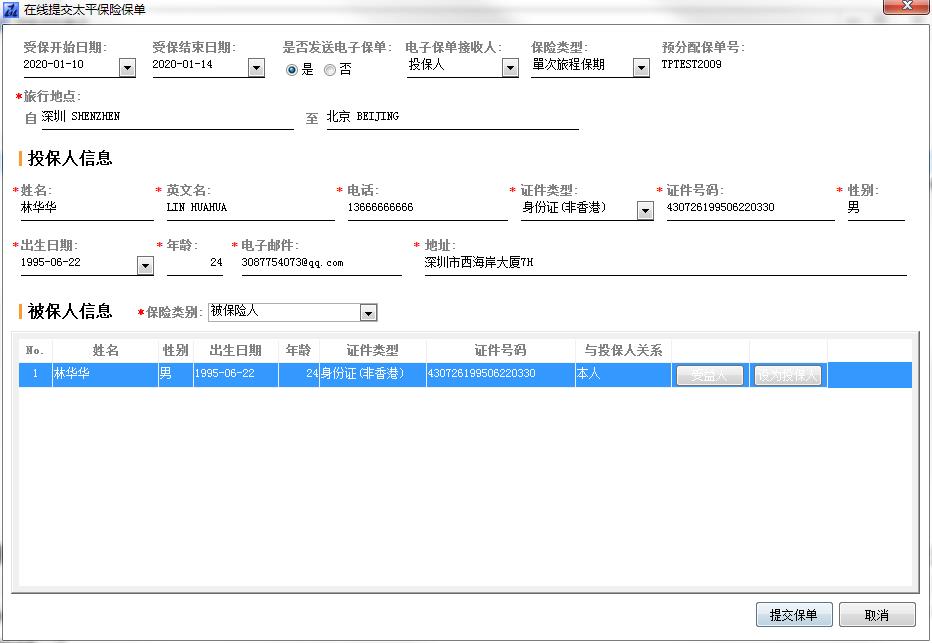Expand the 电子保单接收人 dropdown
This screenshot has width=932, height=643.
510,67
